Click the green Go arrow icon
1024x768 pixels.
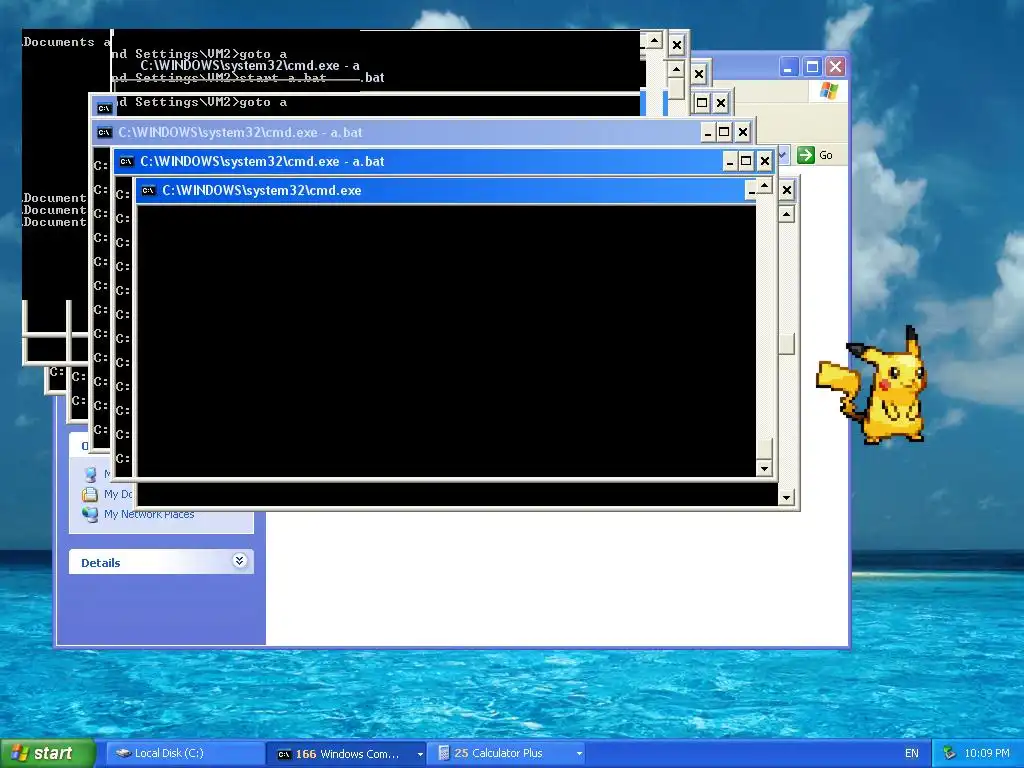tap(806, 155)
